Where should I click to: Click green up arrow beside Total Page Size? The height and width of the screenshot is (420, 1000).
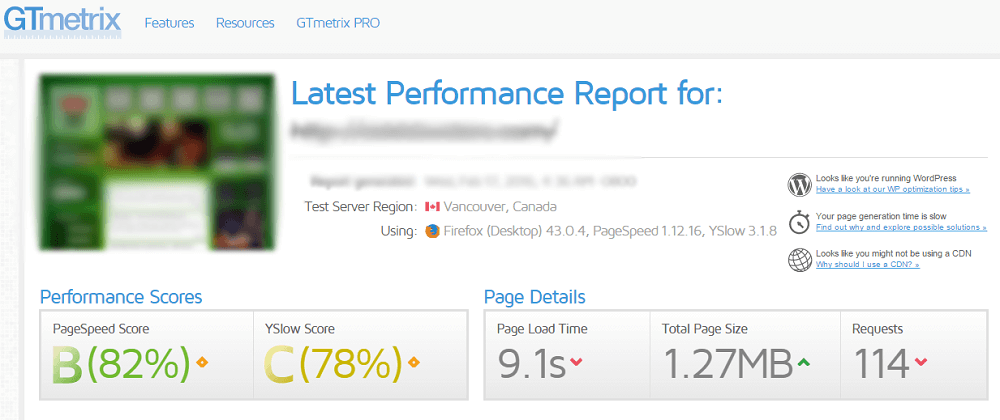pos(804,362)
